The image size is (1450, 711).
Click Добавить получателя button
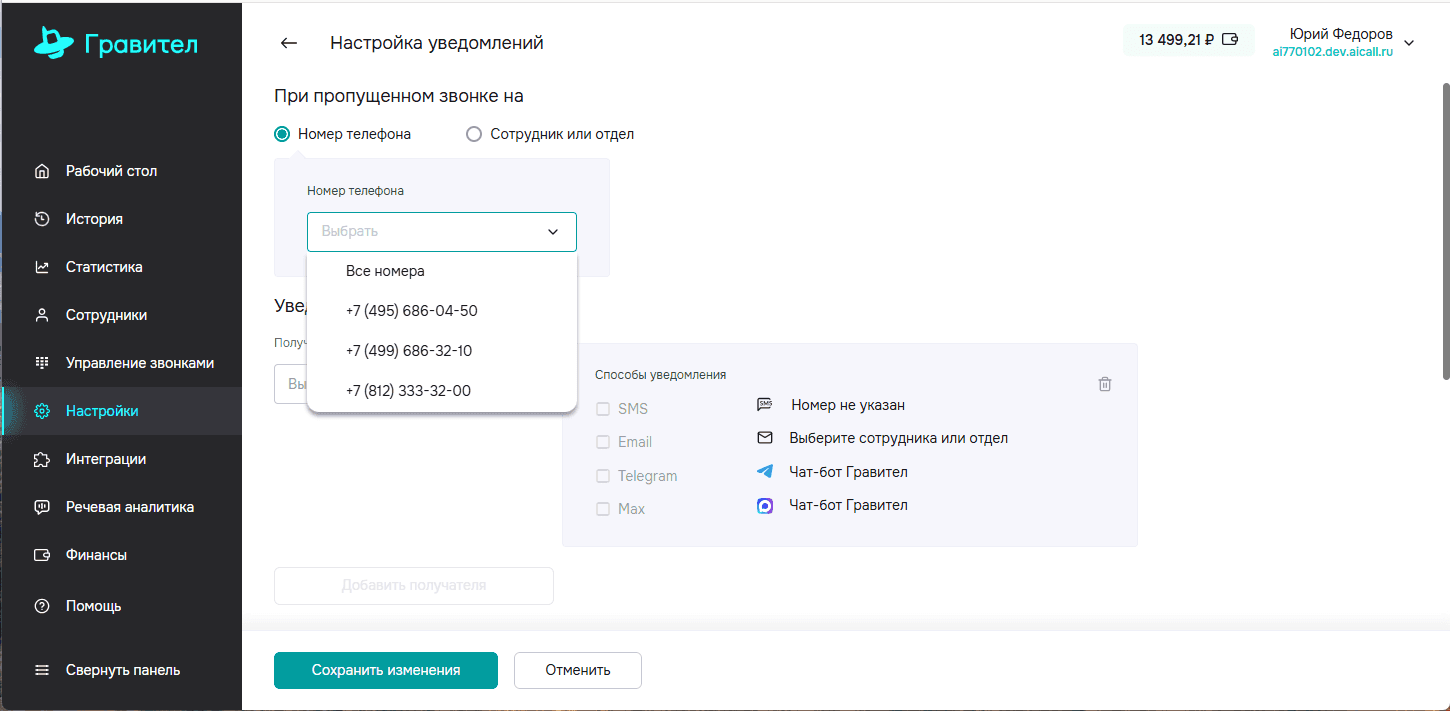(x=414, y=586)
